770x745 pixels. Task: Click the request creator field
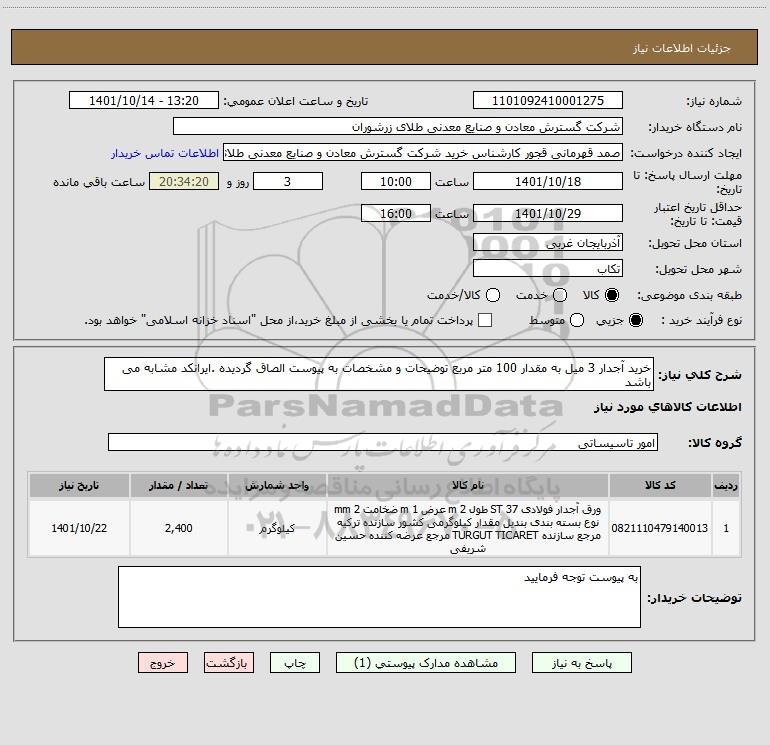click(423, 153)
